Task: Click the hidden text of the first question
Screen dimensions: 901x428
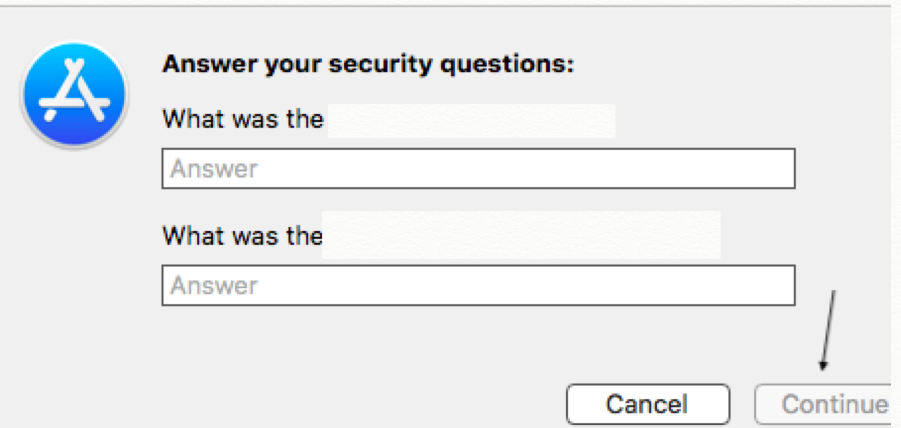Action: (x=471, y=121)
